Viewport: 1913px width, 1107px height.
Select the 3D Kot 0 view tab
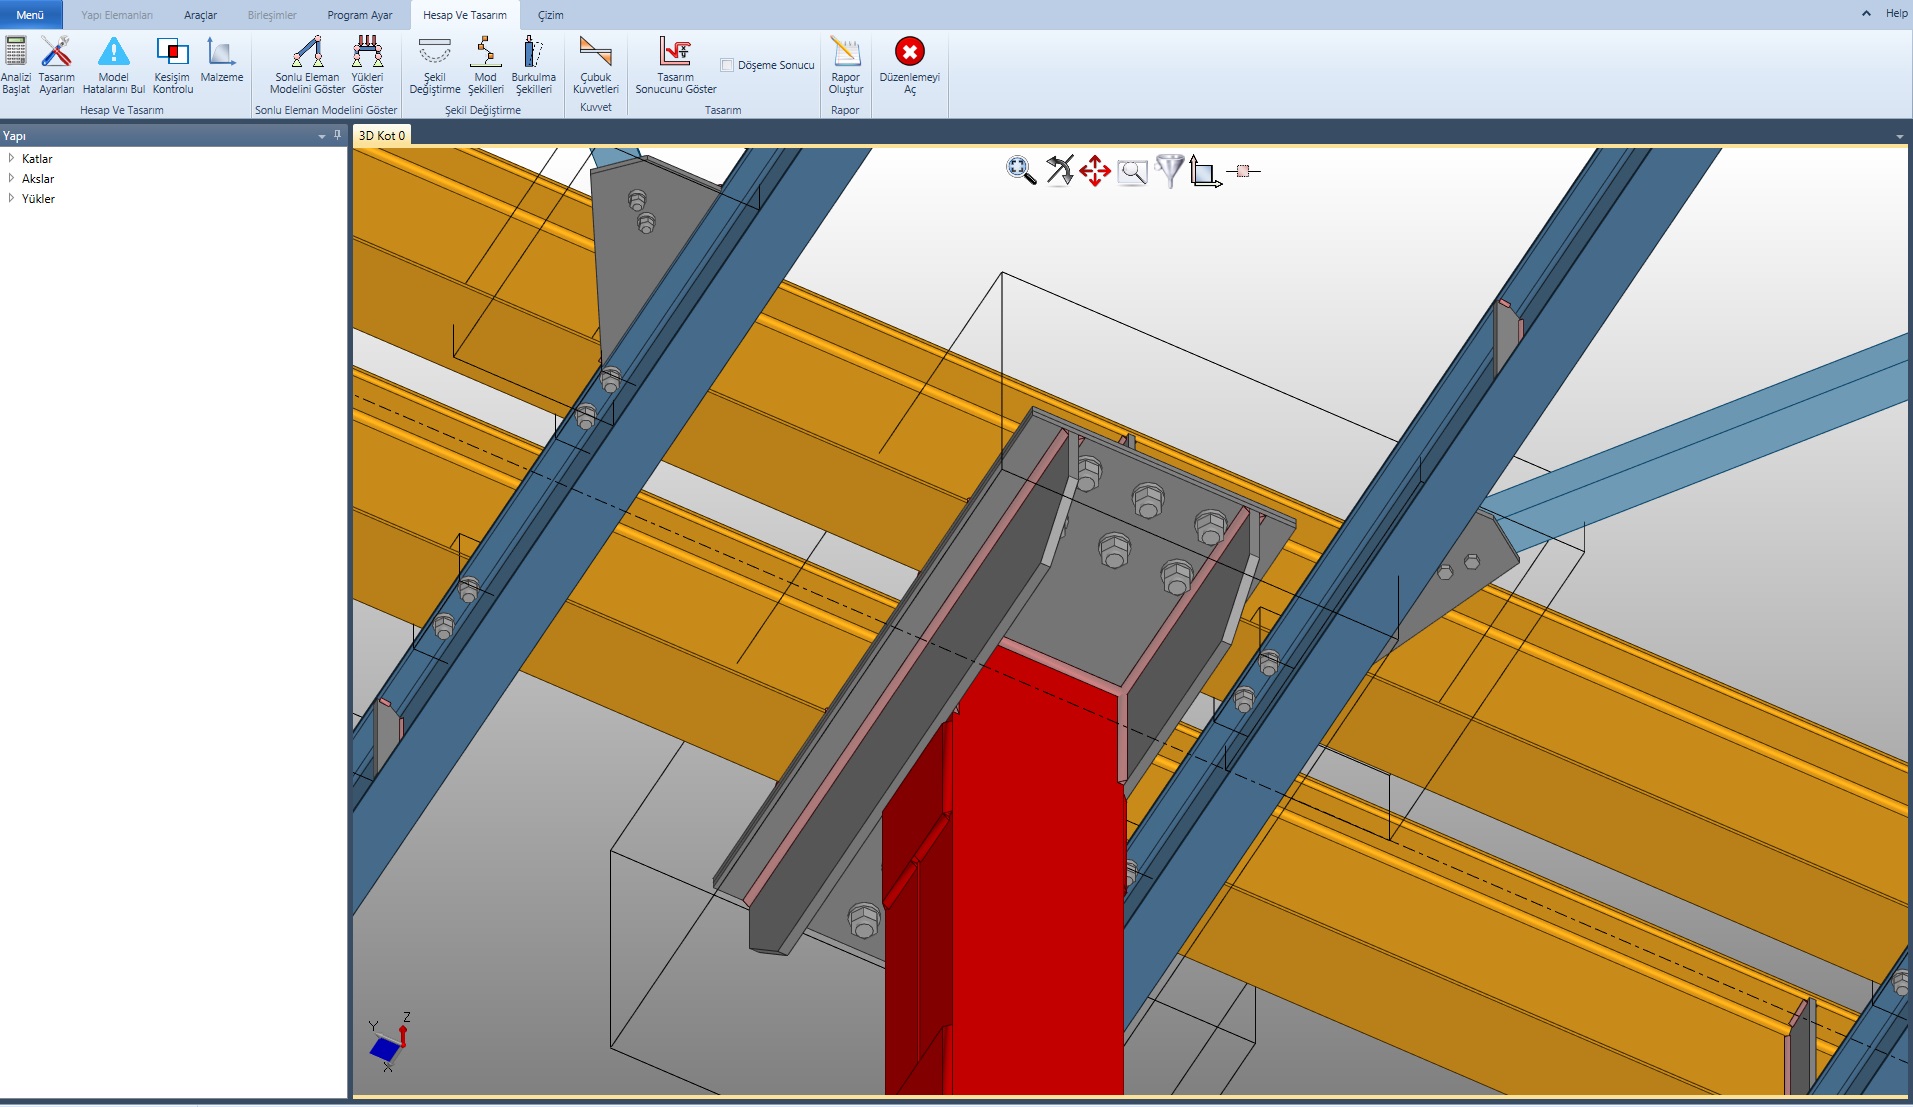pyautogui.click(x=382, y=136)
